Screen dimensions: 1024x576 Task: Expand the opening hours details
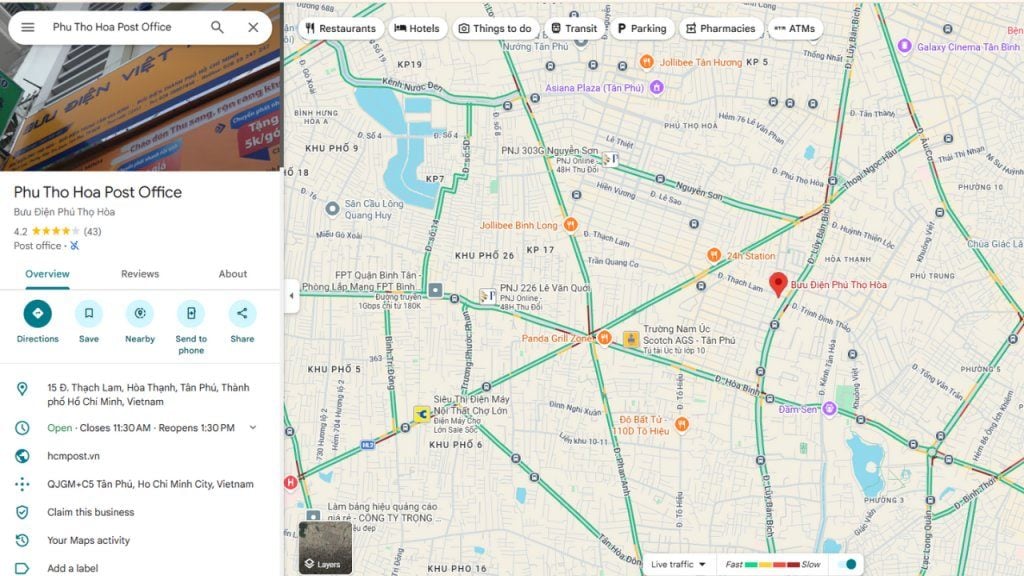(252, 428)
